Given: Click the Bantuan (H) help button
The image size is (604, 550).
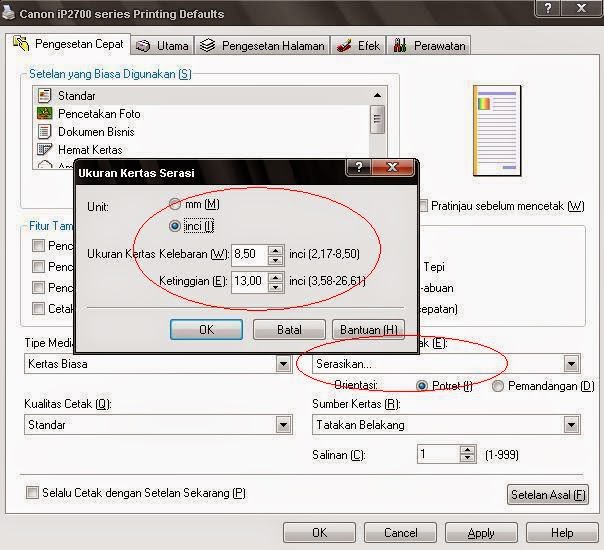Looking at the screenshot, I should point(368,329).
